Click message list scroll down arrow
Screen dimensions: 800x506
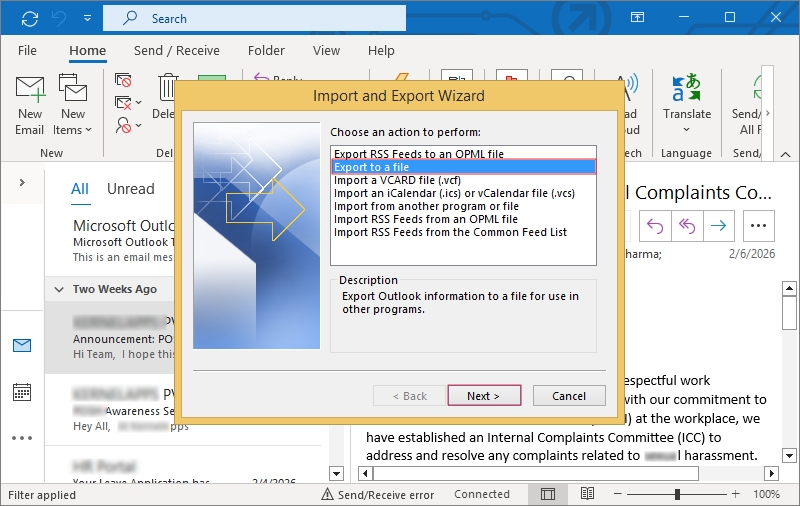(336, 473)
